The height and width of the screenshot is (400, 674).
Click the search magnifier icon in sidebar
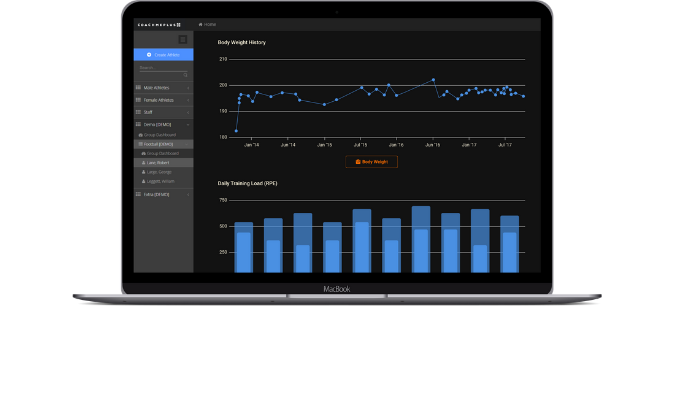185,75
